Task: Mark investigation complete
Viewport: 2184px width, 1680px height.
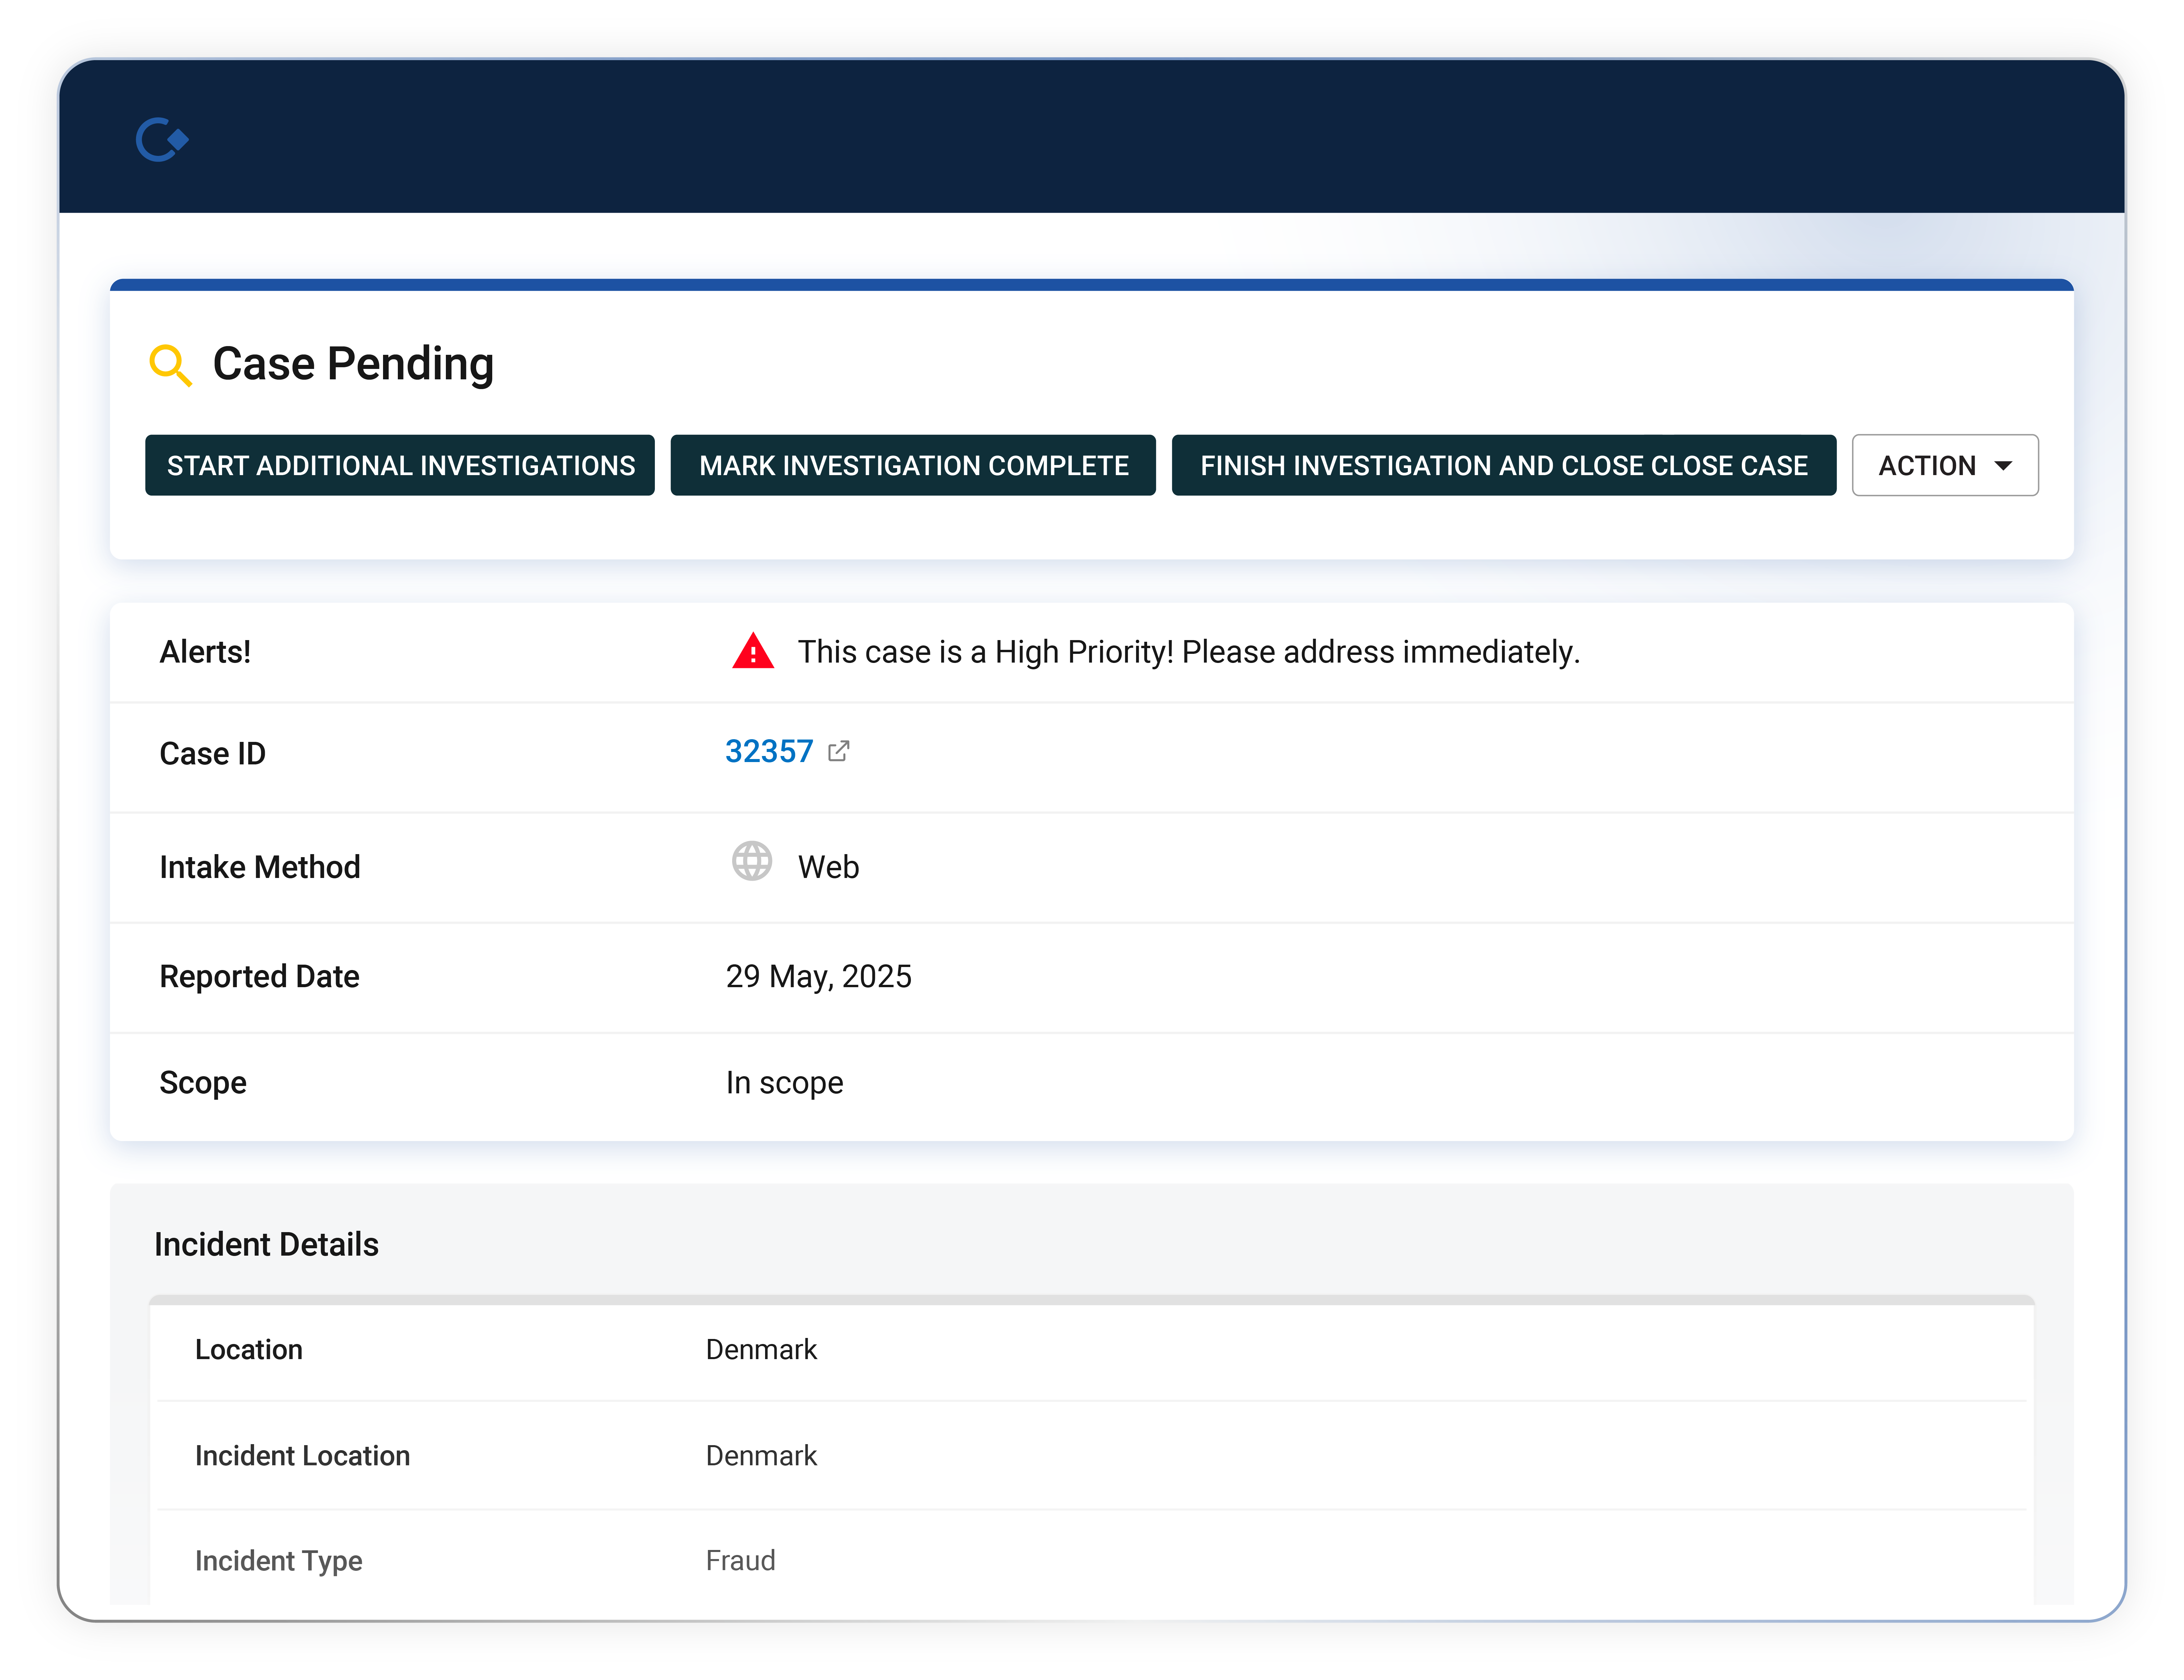Action: point(913,465)
